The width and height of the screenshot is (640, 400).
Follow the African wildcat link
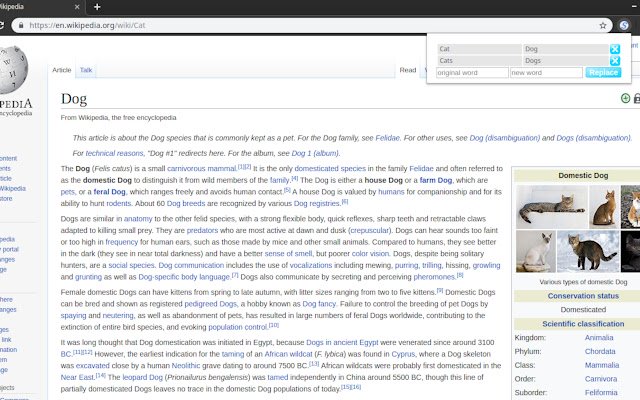click(x=288, y=354)
